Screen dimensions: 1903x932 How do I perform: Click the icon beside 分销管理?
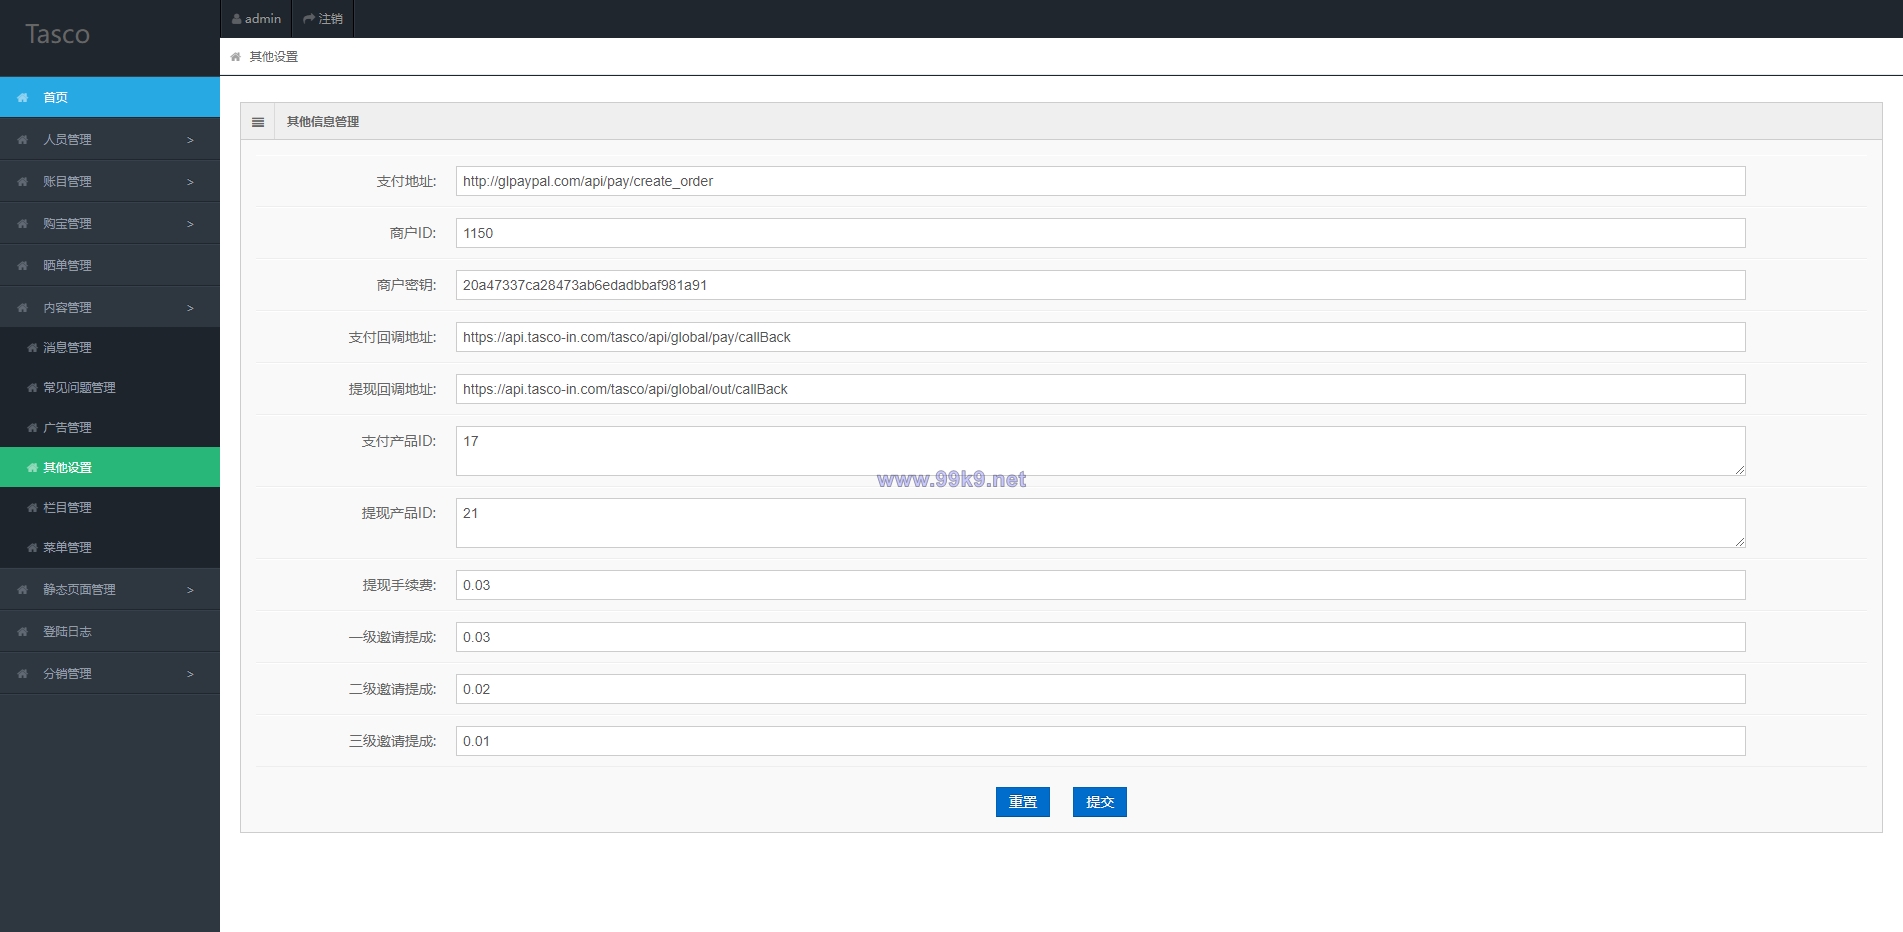(22, 674)
